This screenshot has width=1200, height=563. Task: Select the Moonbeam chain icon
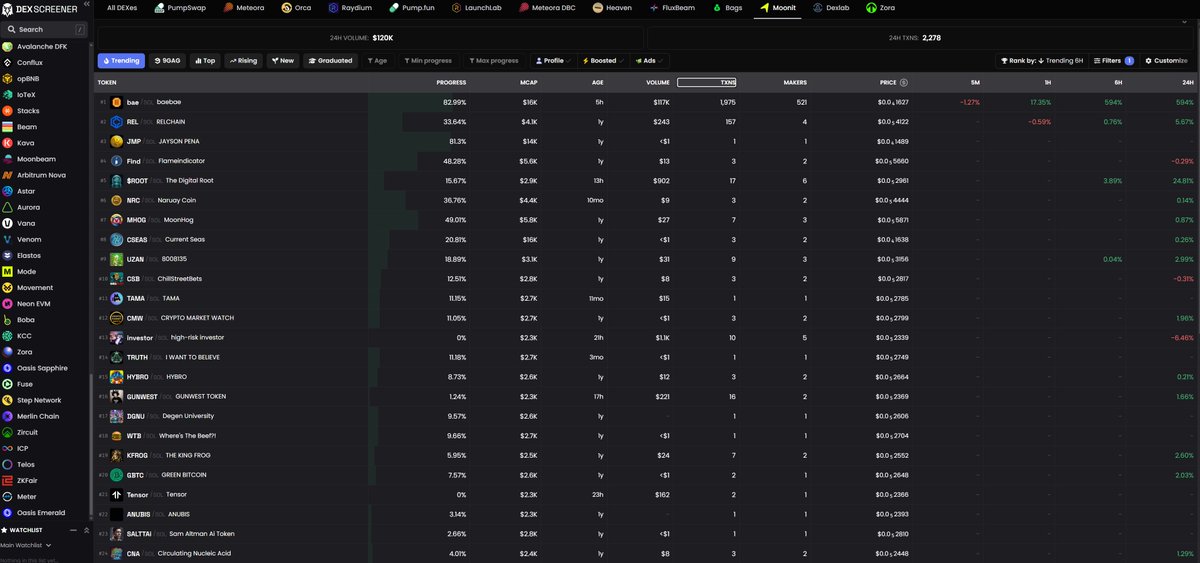7,159
